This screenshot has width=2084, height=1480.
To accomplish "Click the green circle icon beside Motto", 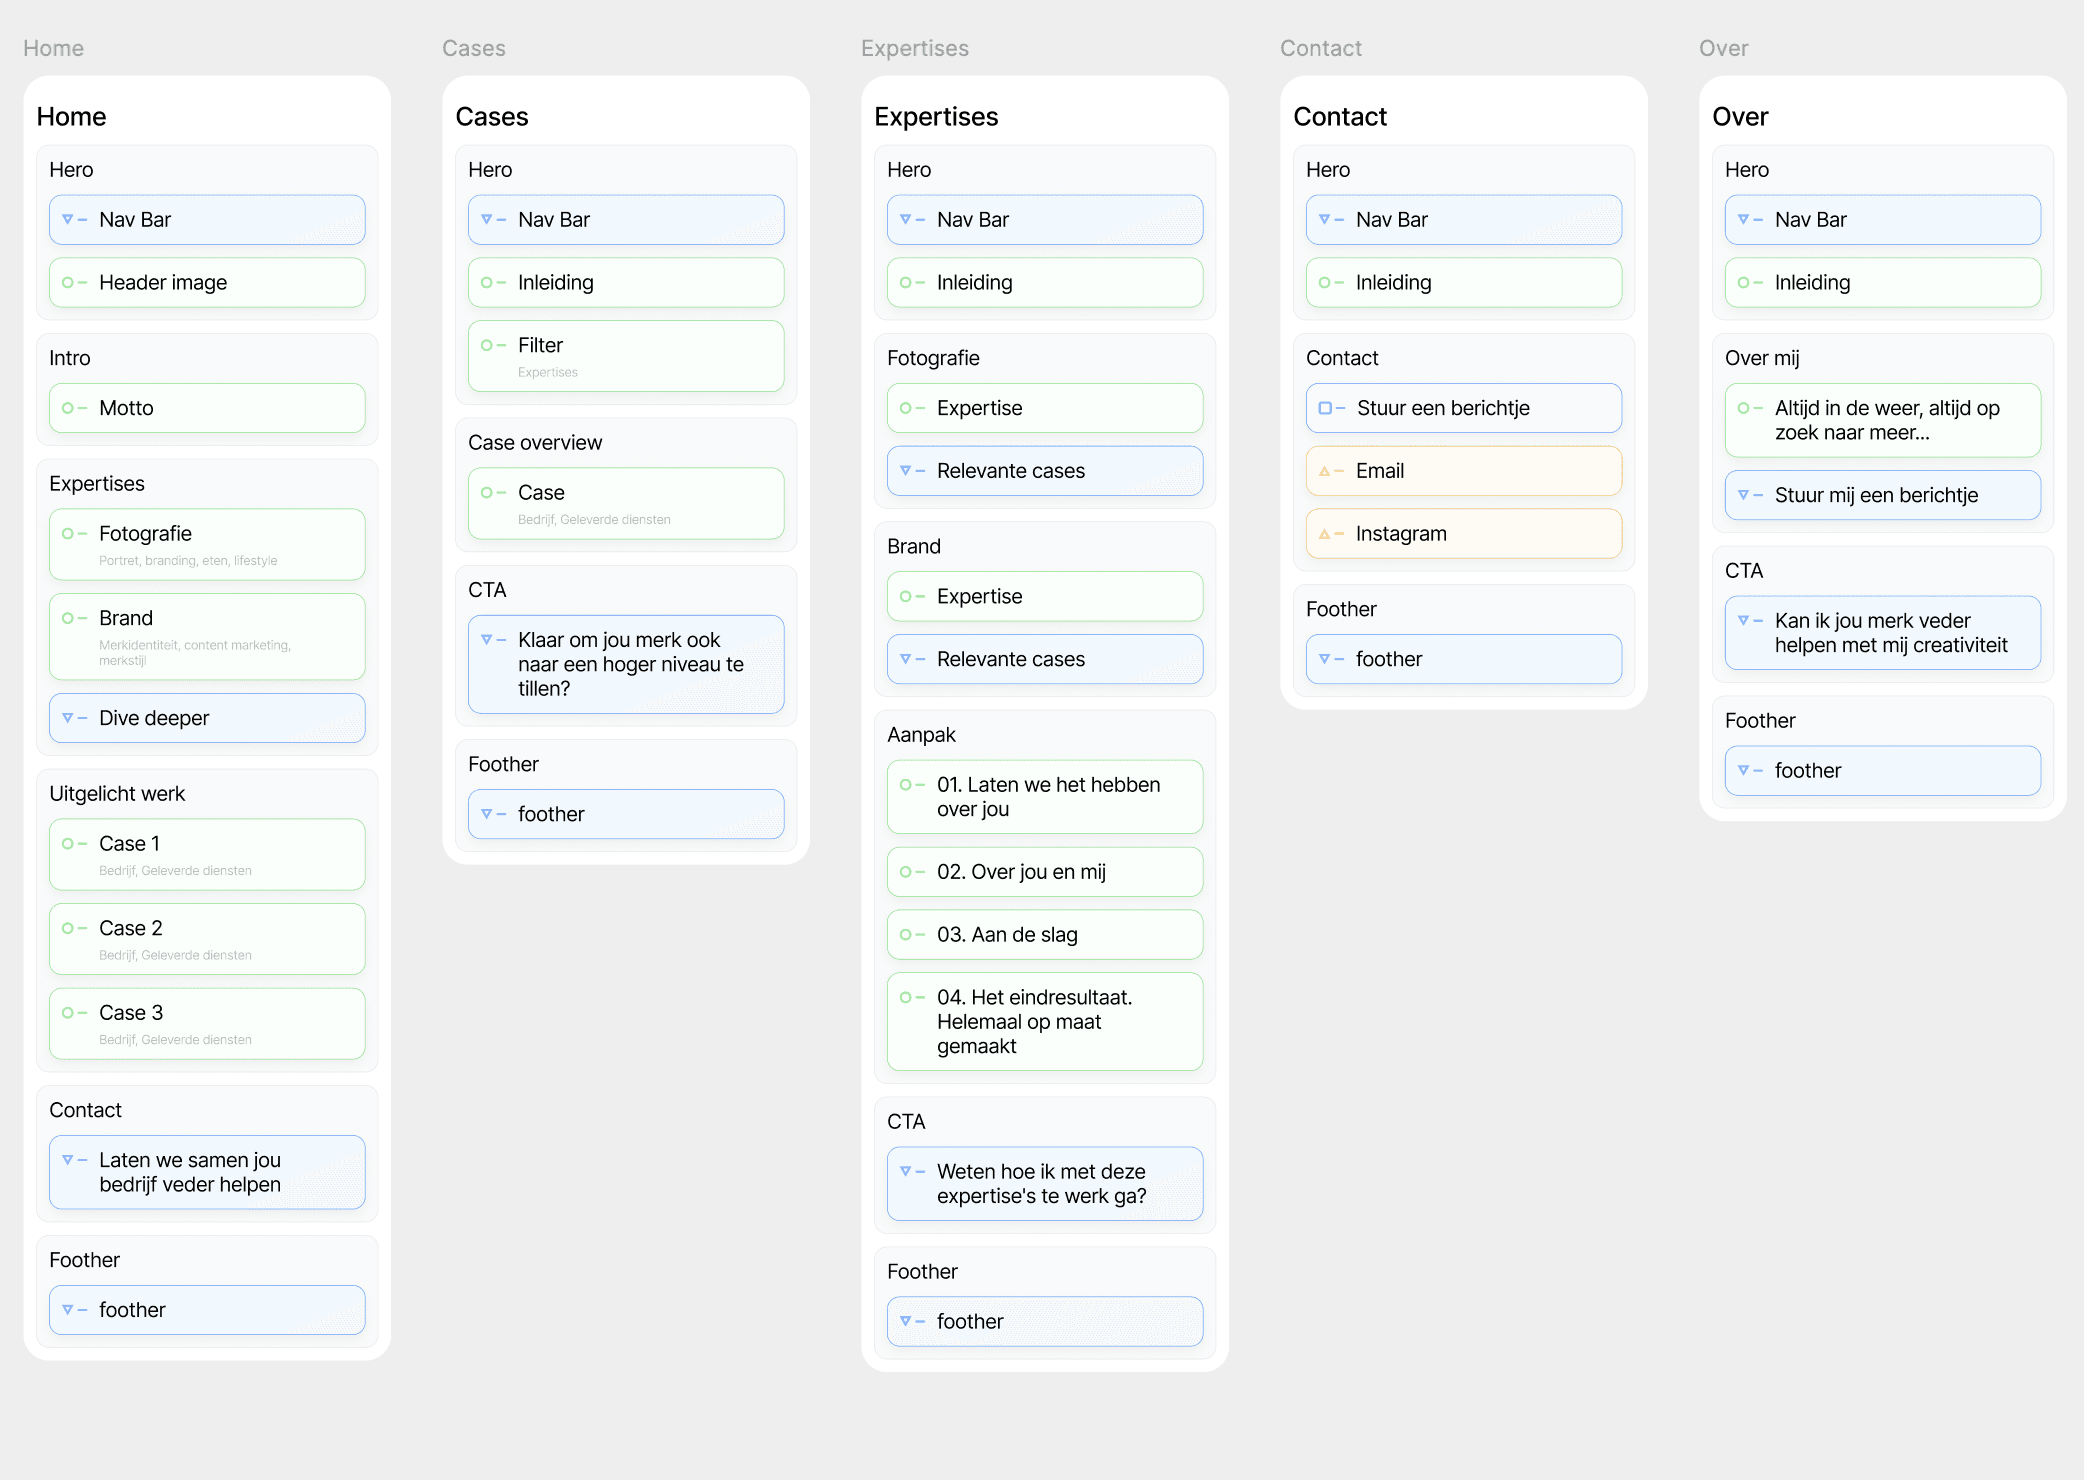I will [x=68, y=408].
